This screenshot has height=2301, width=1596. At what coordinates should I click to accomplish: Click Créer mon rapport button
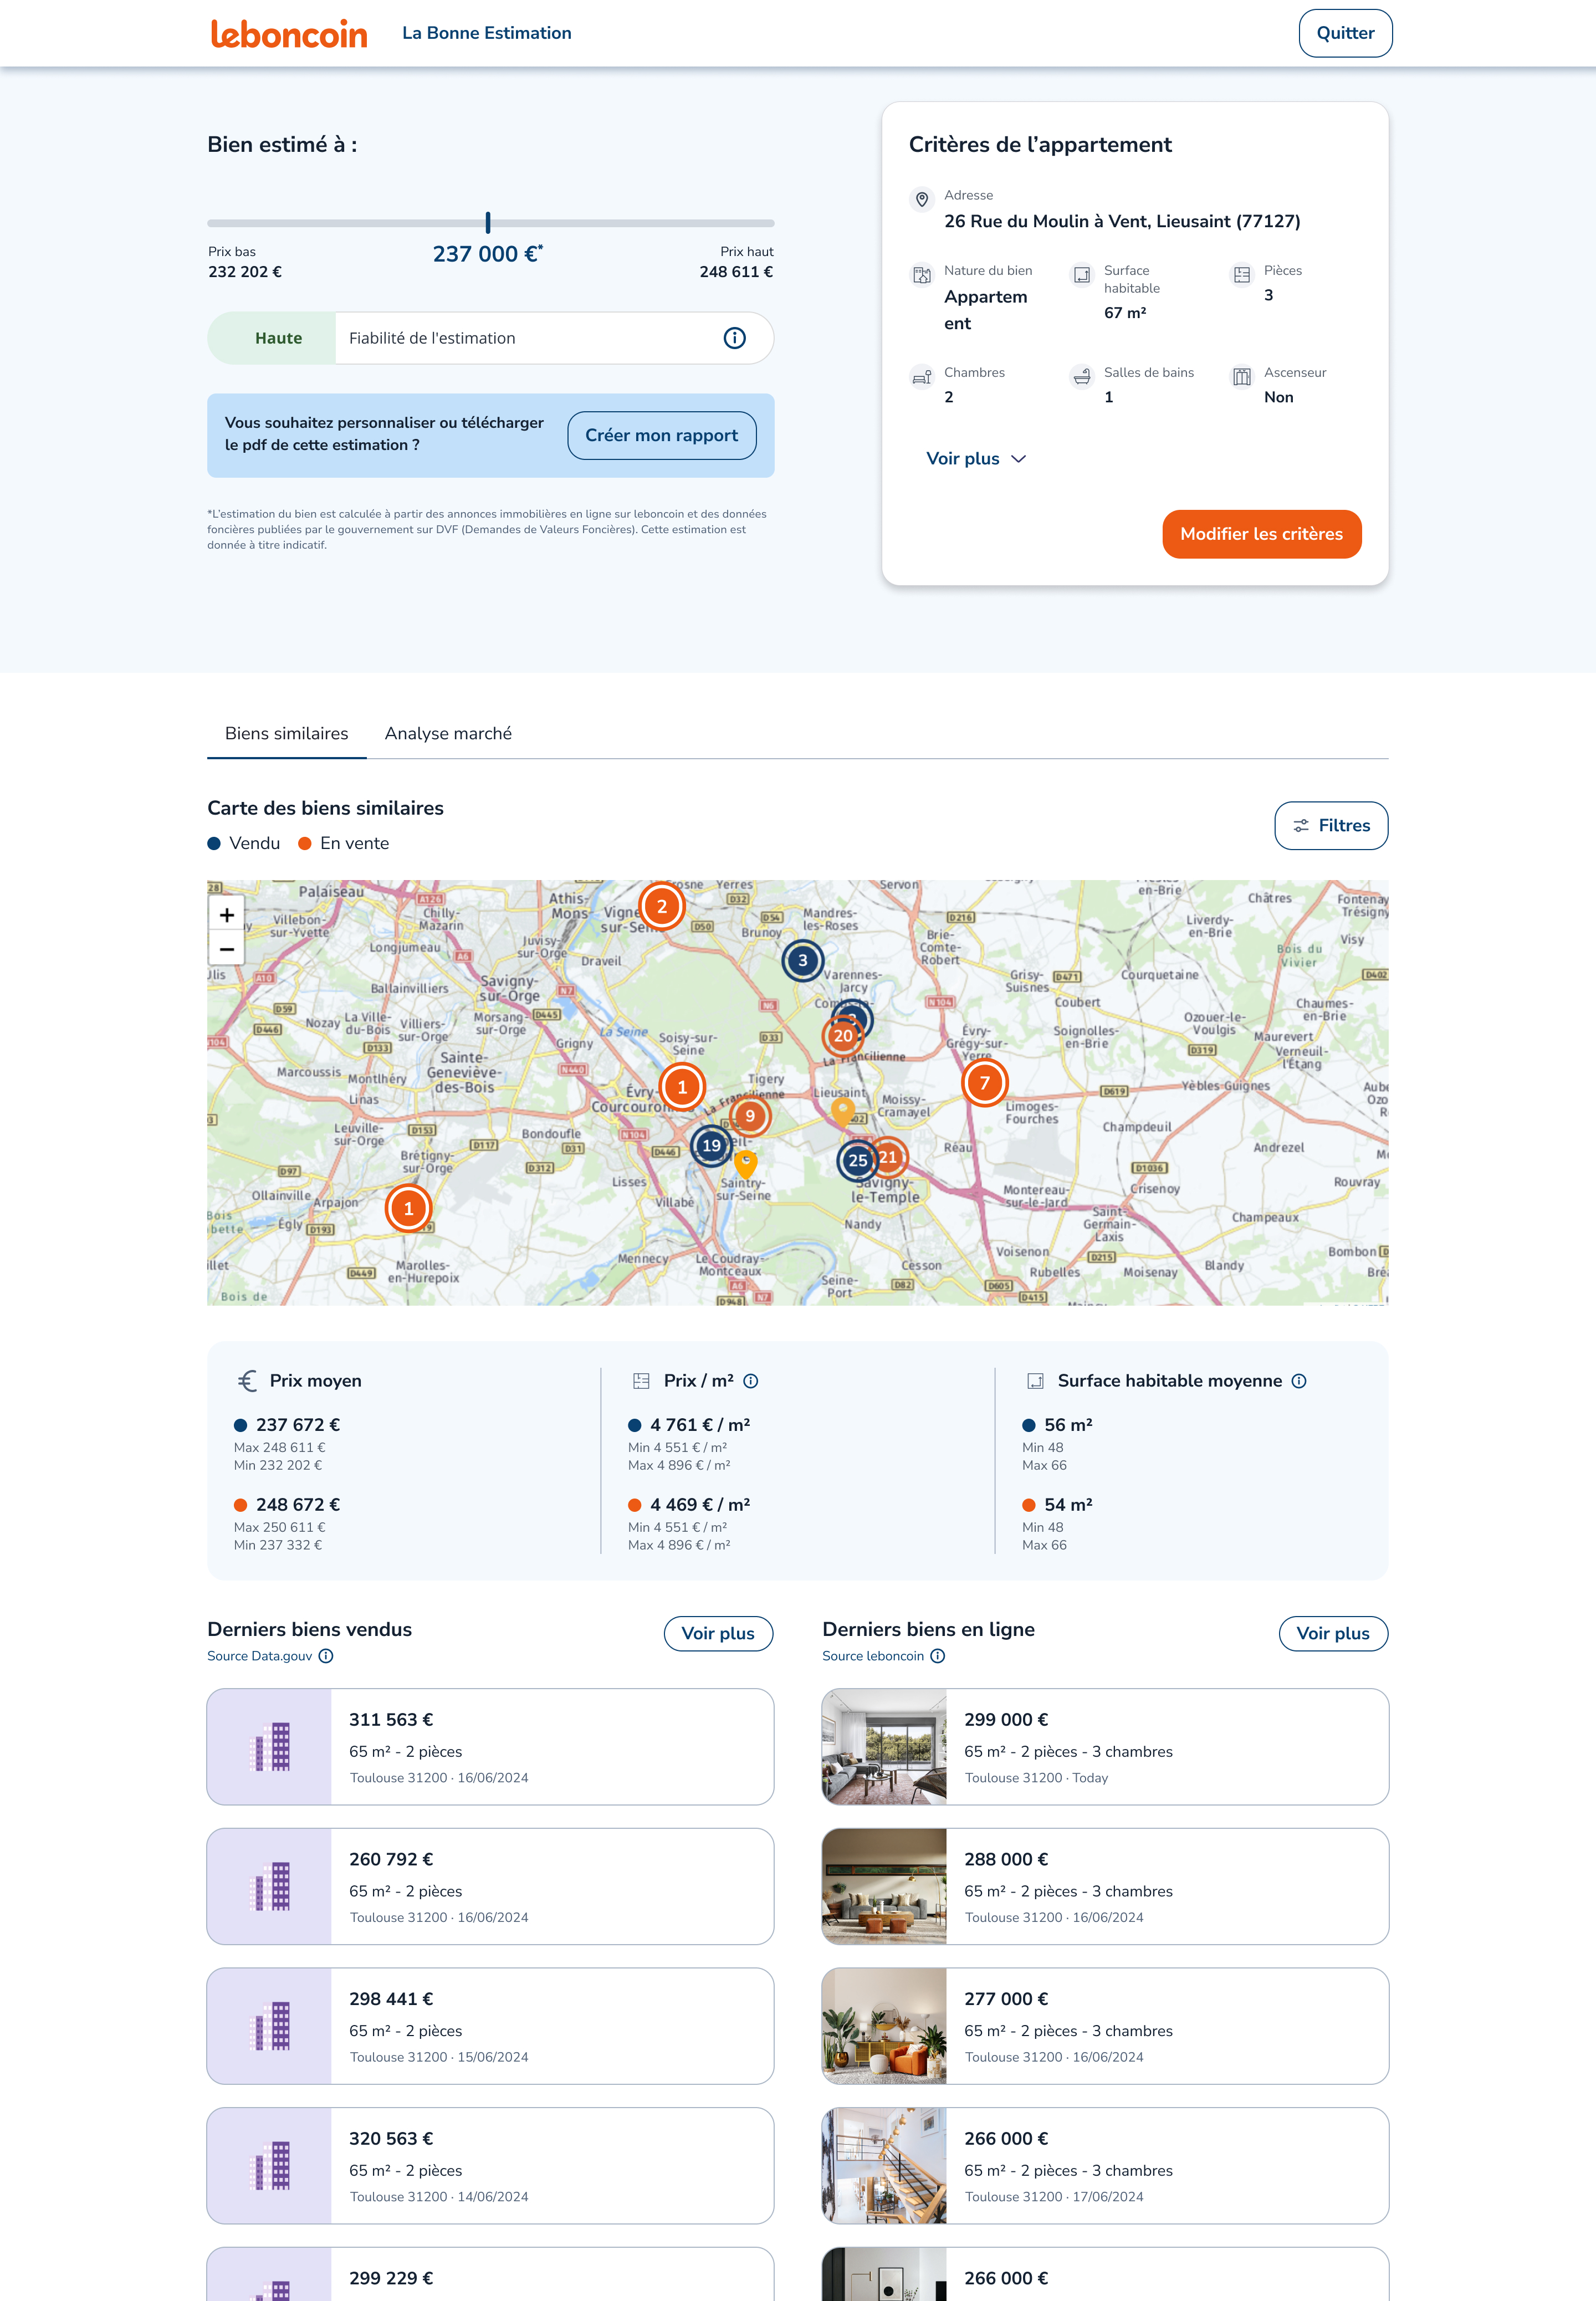click(661, 436)
